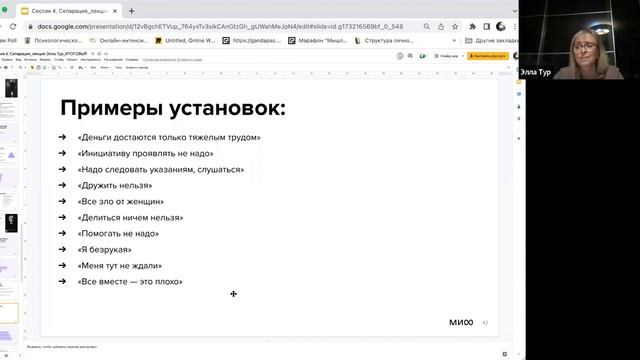640x360 pixels.
Task: Click the share page icon in address bar
Action: [441, 27]
